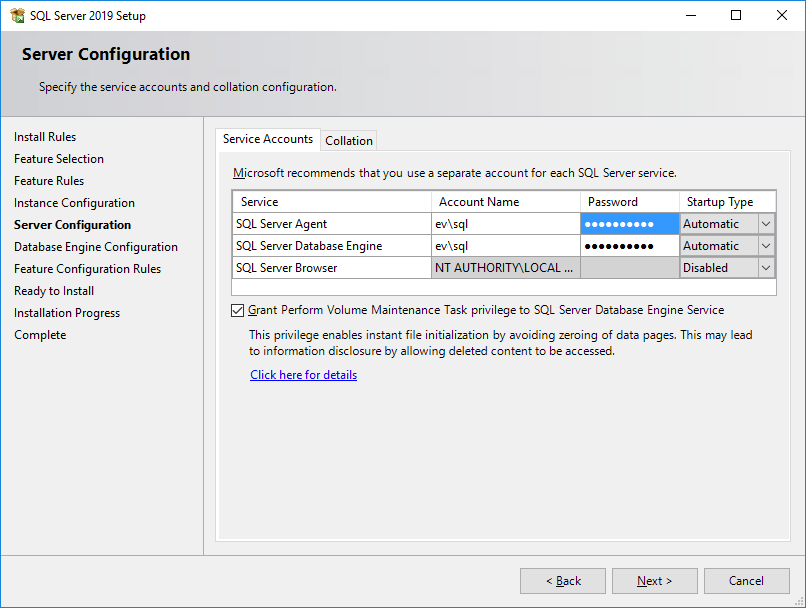The height and width of the screenshot is (608, 806).
Task: Open the SQL Server Browser startup type dropdown
Action: point(767,267)
